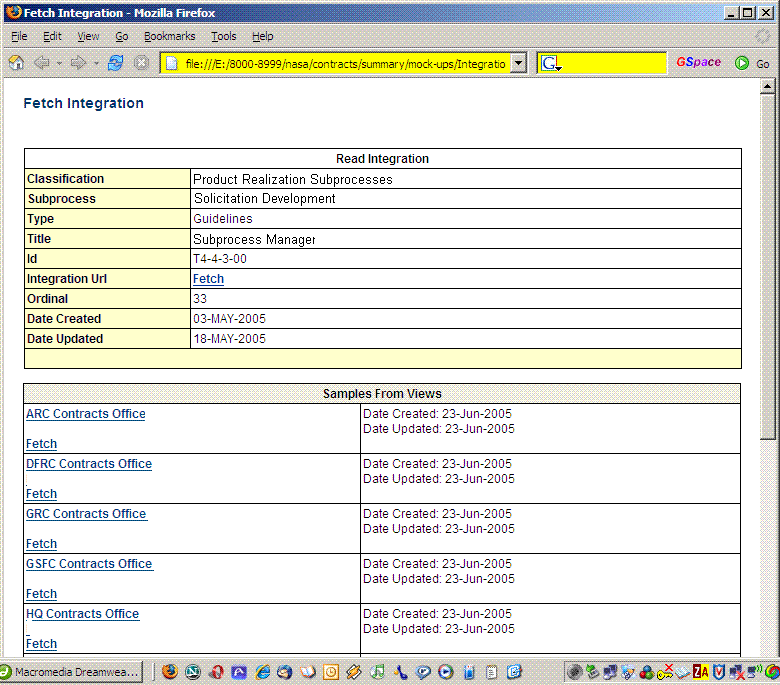Click the music note quick launch icon
This screenshot has width=780, height=685.
[378, 673]
